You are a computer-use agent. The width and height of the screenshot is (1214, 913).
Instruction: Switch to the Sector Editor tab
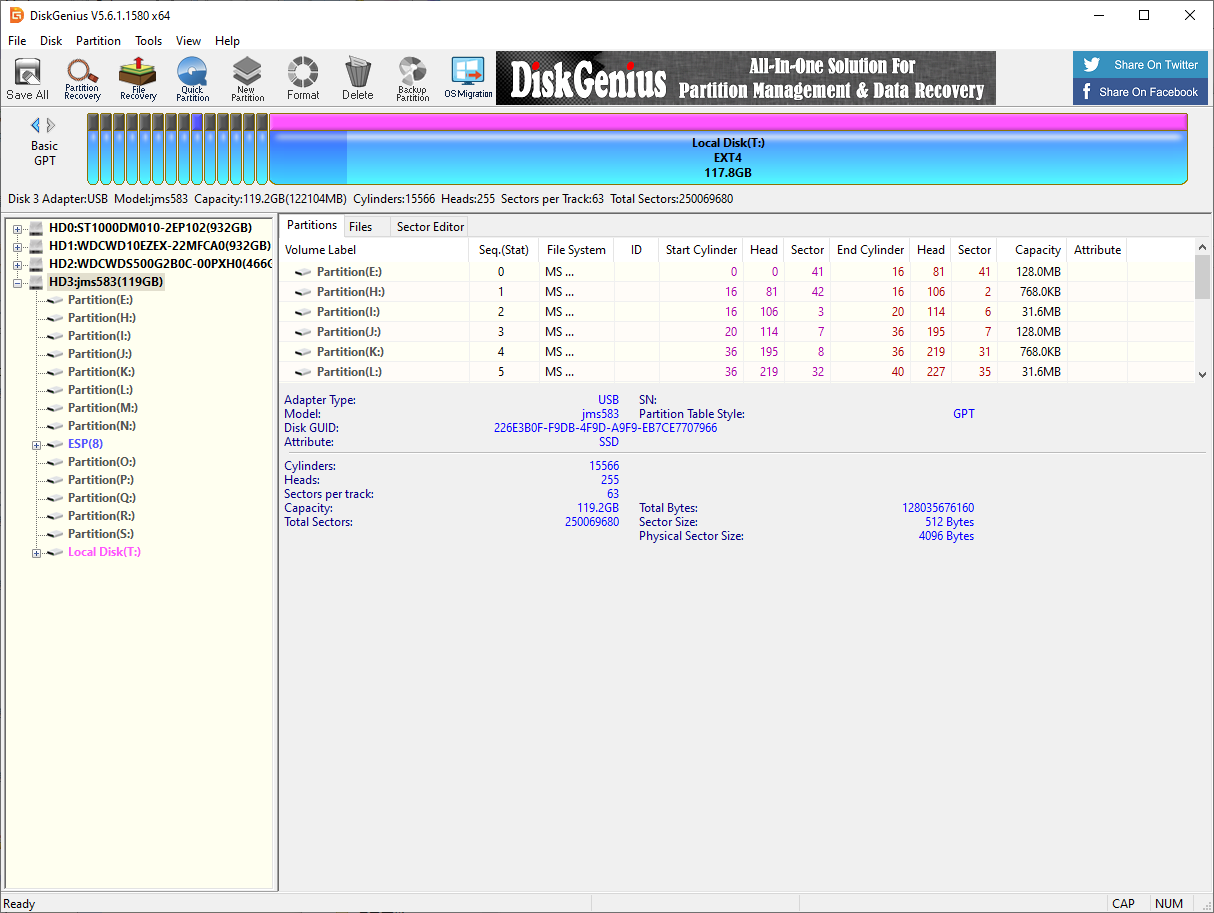pos(430,227)
